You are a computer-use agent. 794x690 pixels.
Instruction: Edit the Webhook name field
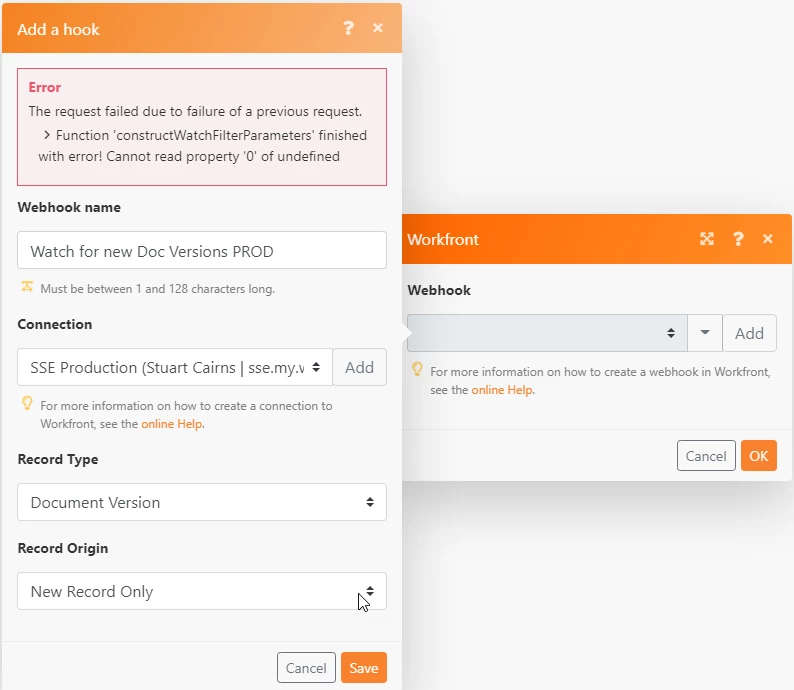tap(202, 251)
